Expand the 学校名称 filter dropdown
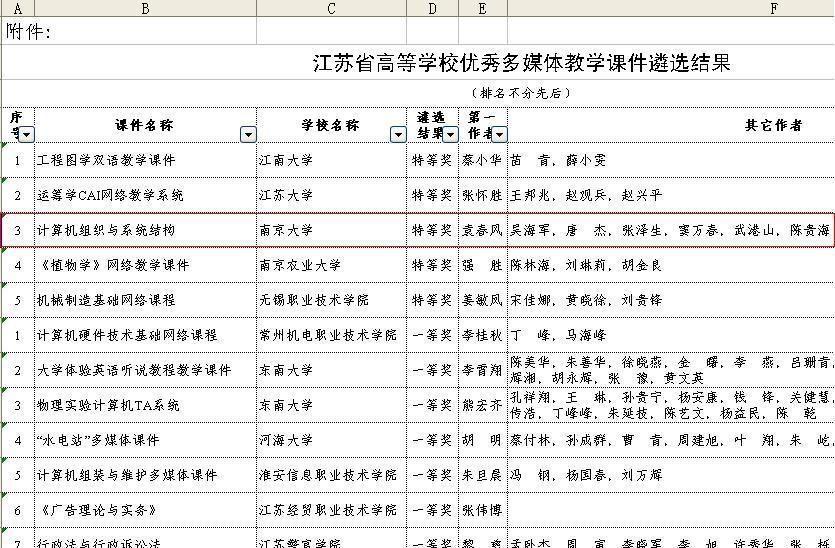 click(x=398, y=135)
